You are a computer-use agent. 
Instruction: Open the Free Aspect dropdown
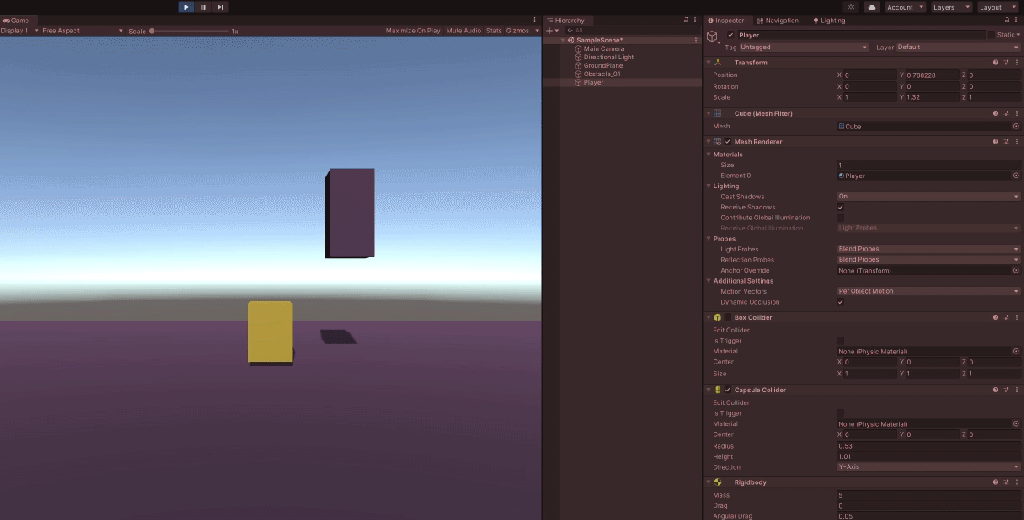(81, 31)
